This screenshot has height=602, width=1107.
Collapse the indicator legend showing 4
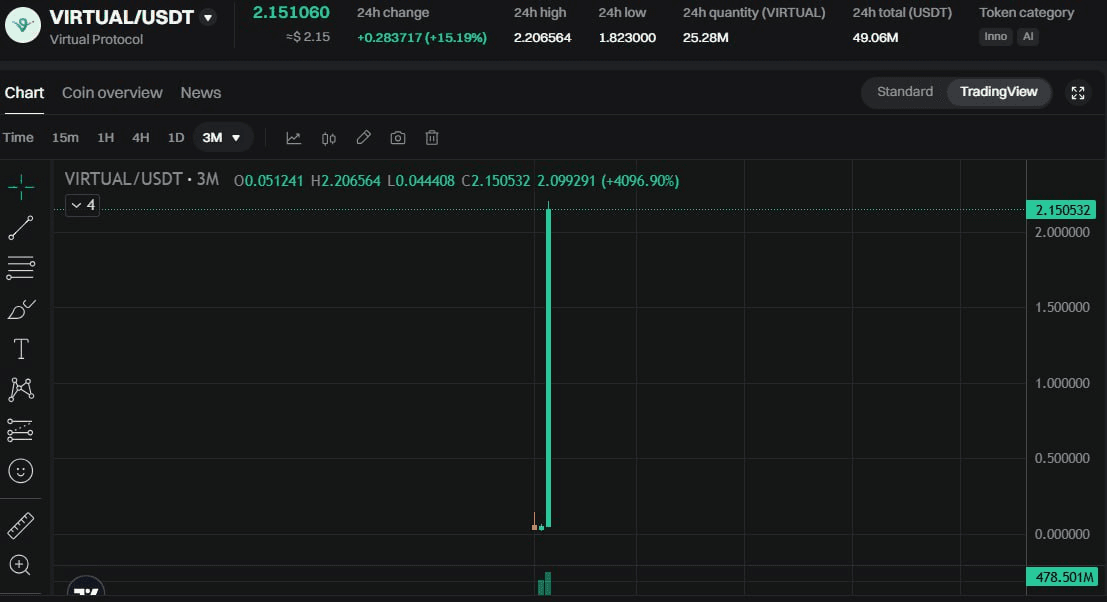[83, 205]
